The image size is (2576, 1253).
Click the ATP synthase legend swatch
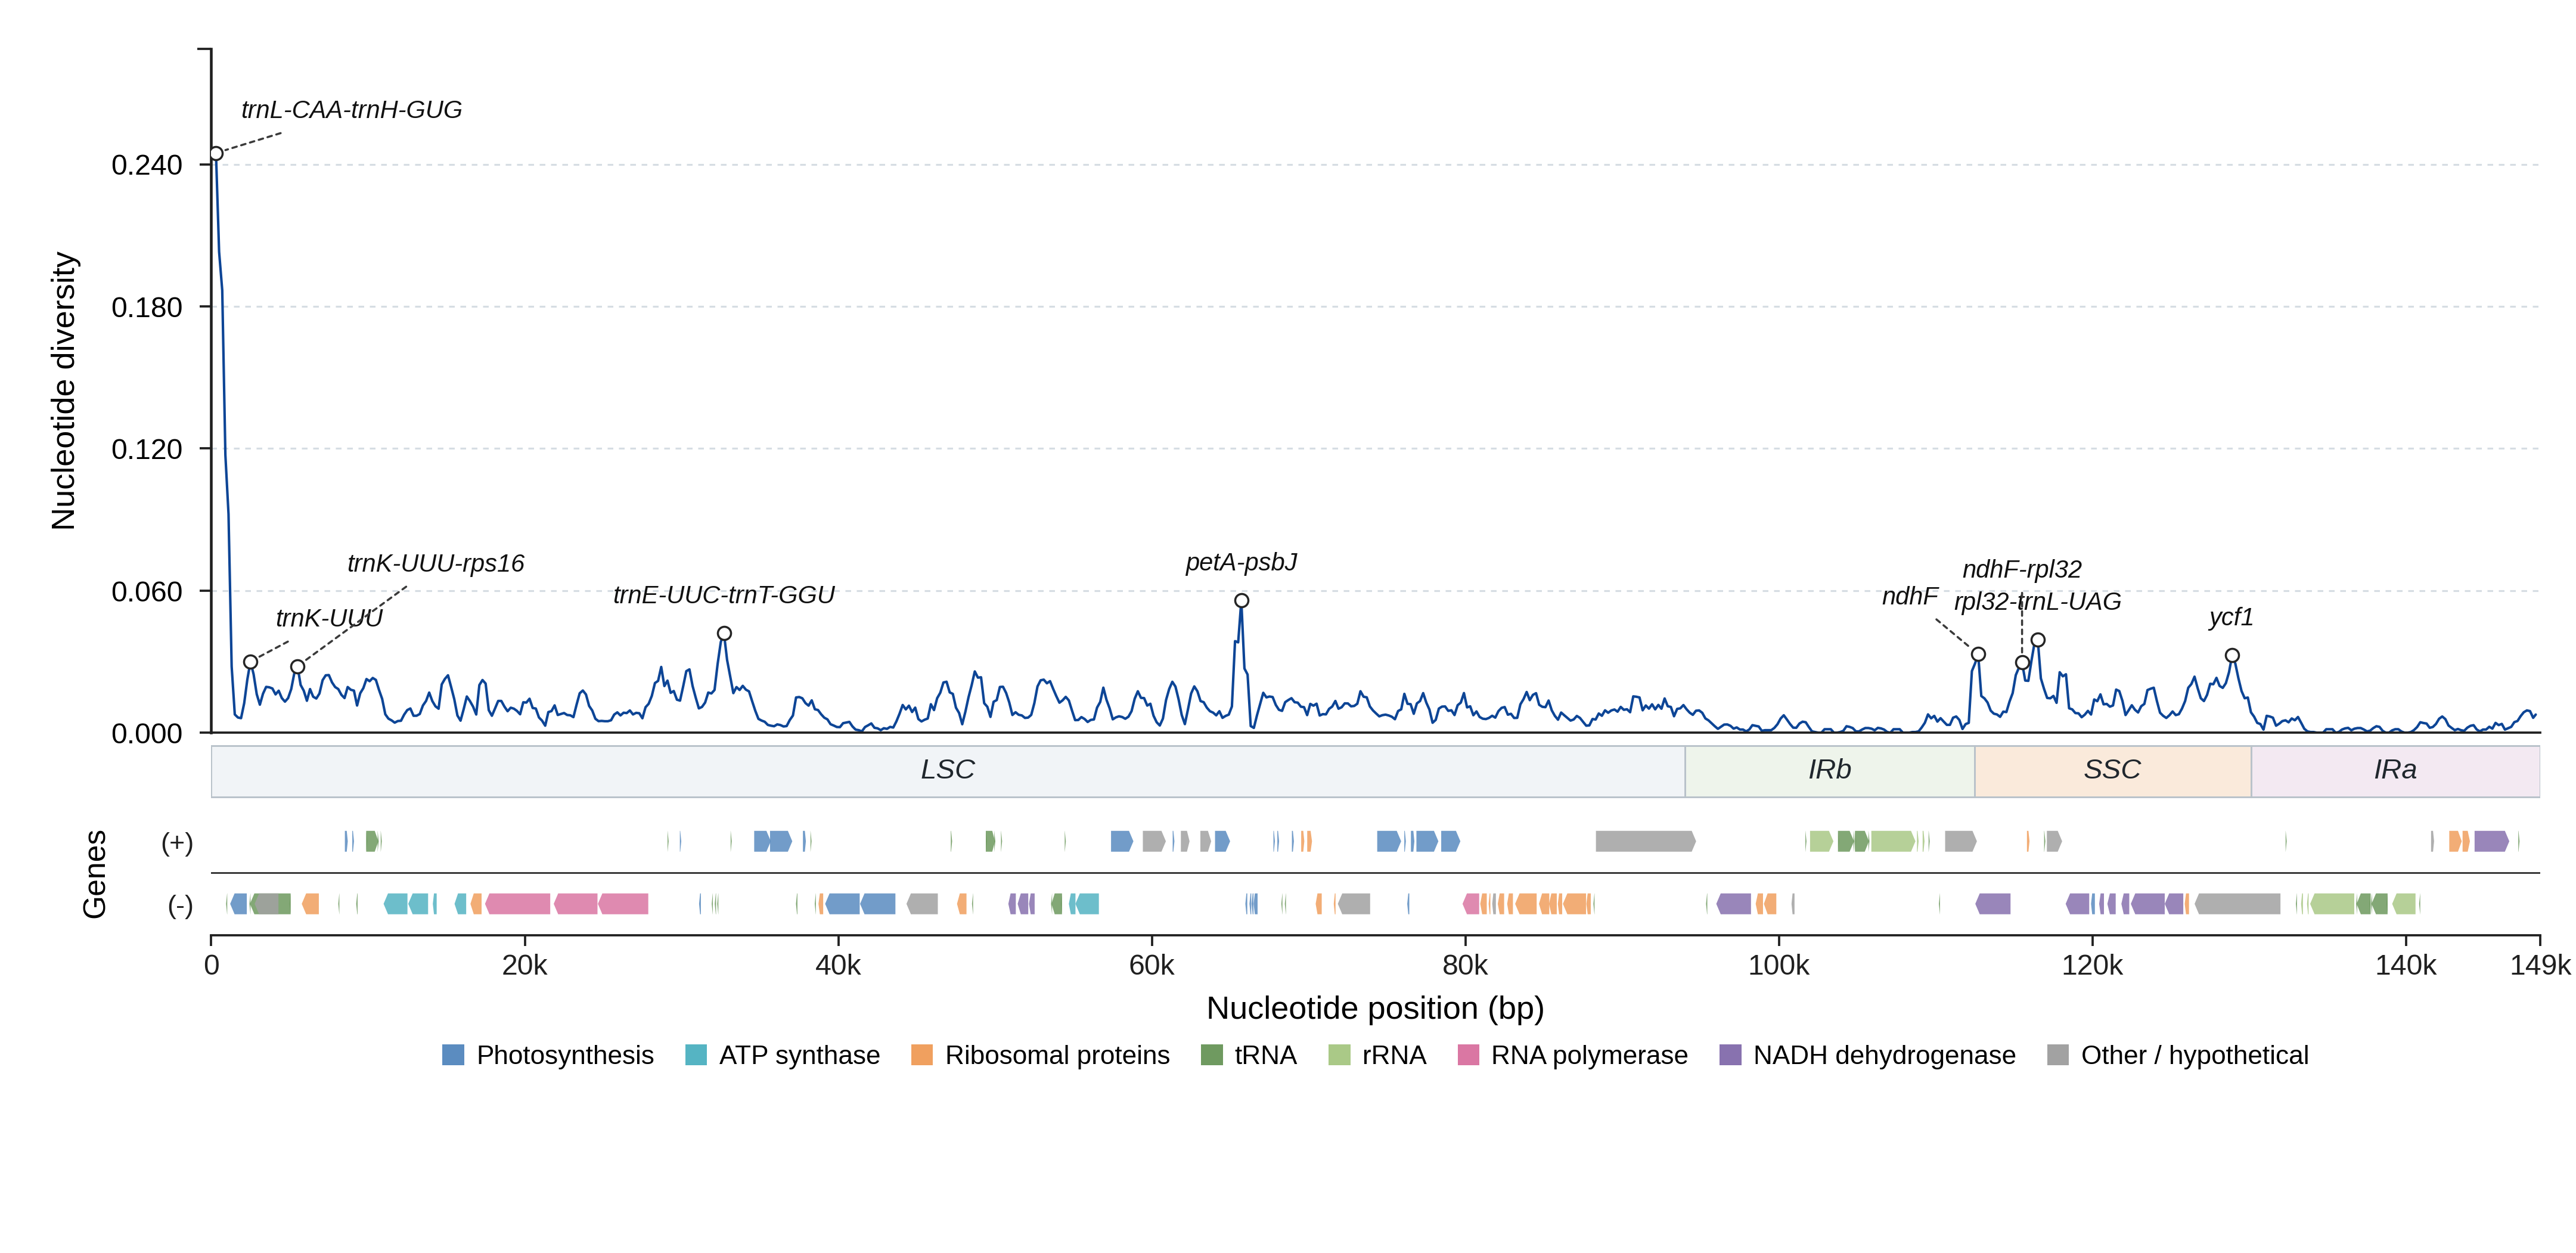point(696,1055)
